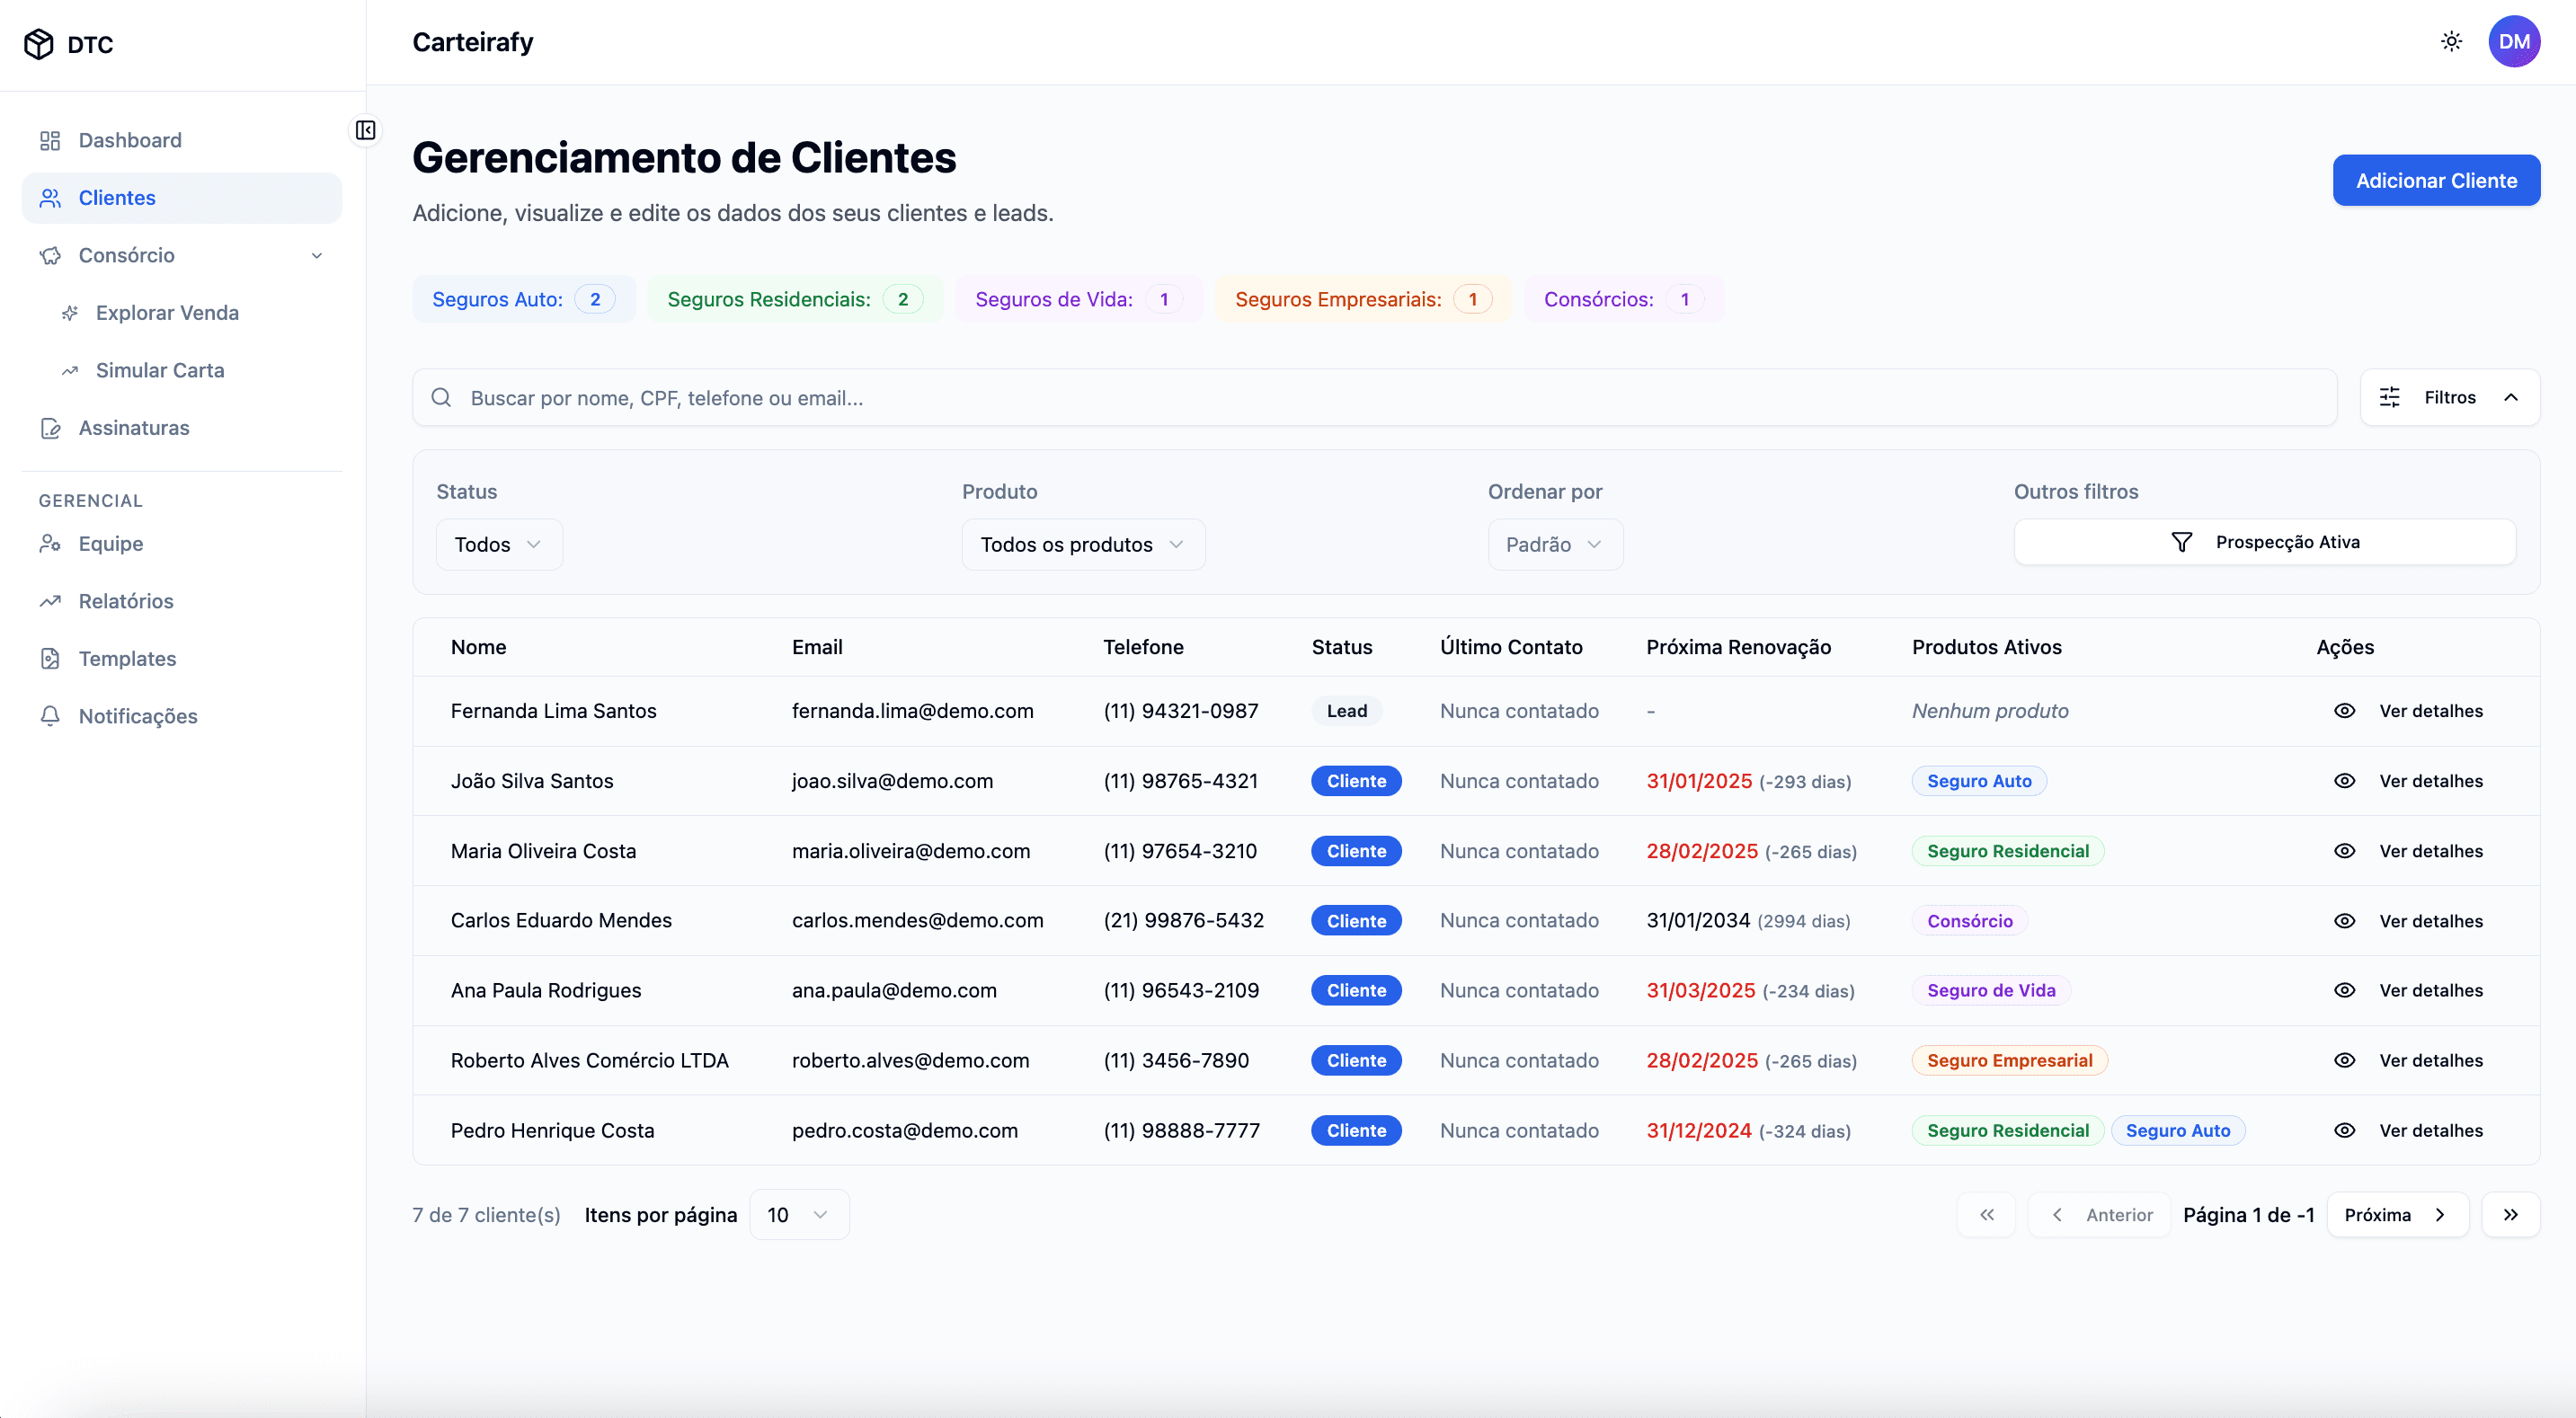The width and height of the screenshot is (2576, 1418).
Task: Open Notificações
Action: (x=139, y=716)
